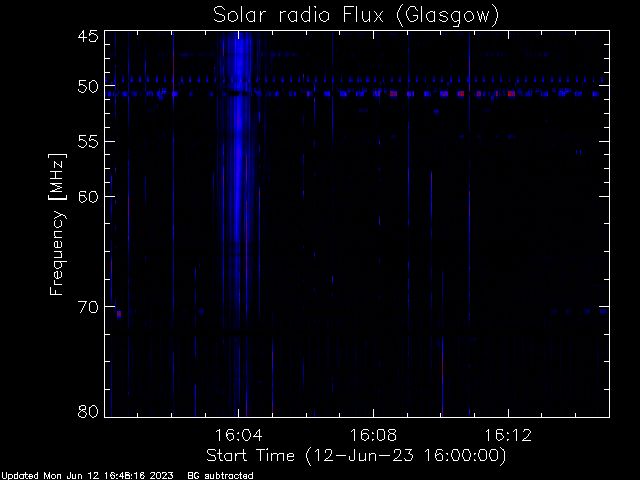Click the 'Updated Mon Jun 12' timestamp text
The width and height of the screenshot is (640, 480).
[x=87, y=476]
